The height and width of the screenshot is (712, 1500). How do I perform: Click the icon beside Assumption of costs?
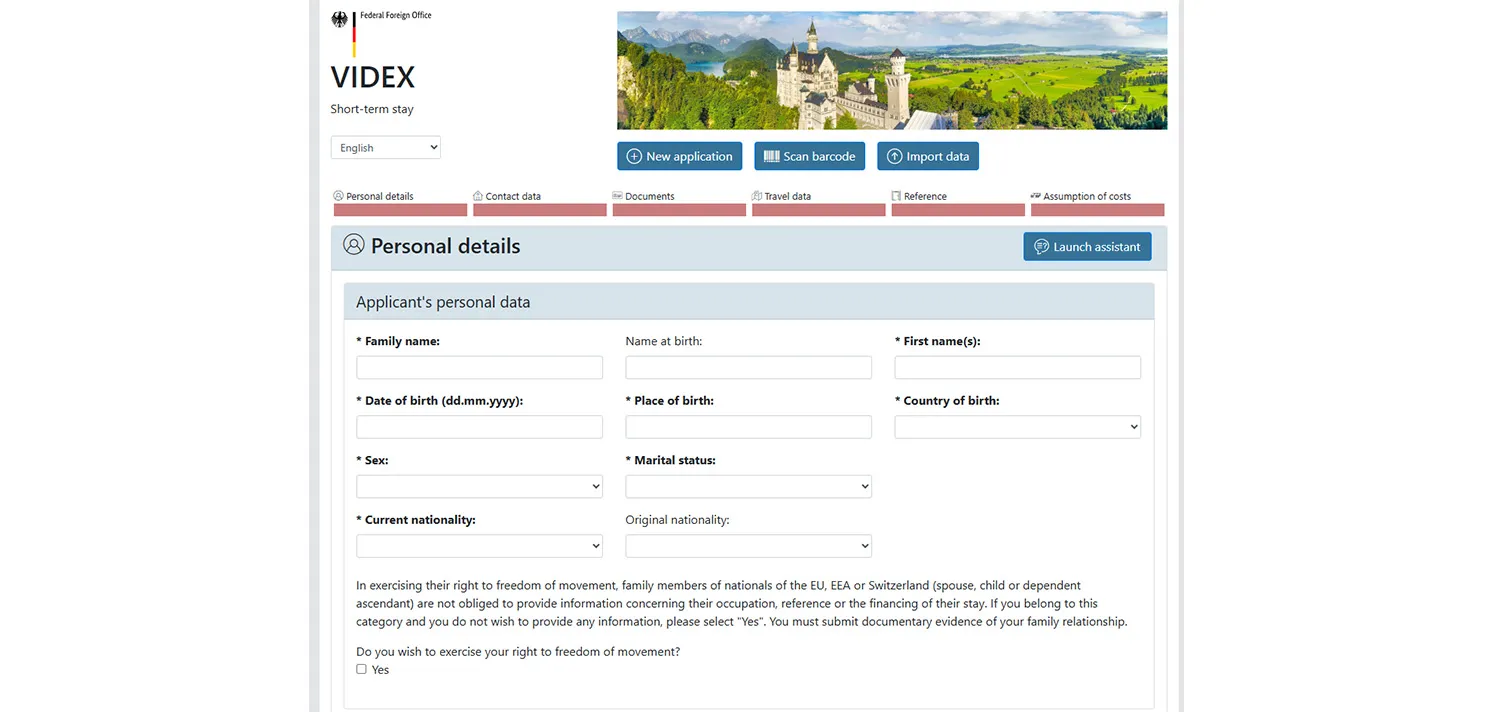(1036, 196)
